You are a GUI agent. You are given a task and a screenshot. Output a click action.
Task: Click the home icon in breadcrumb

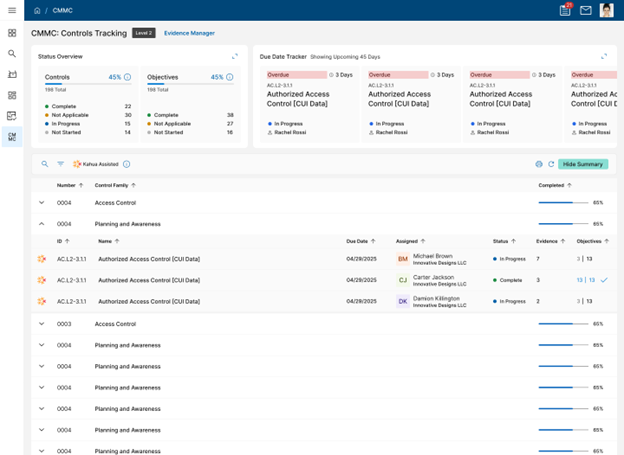pyautogui.click(x=38, y=10)
